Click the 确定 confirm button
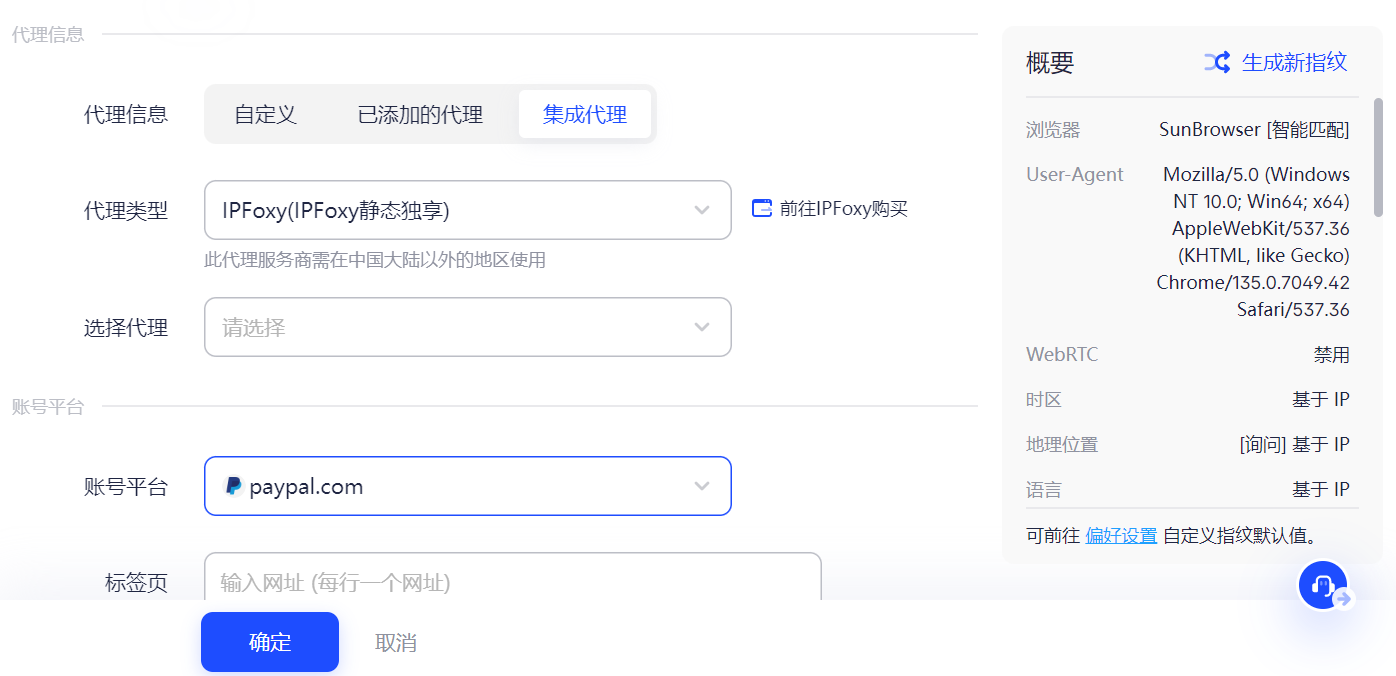This screenshot has width=1396, height=676. pyautogui.click(x=270, y=642)
